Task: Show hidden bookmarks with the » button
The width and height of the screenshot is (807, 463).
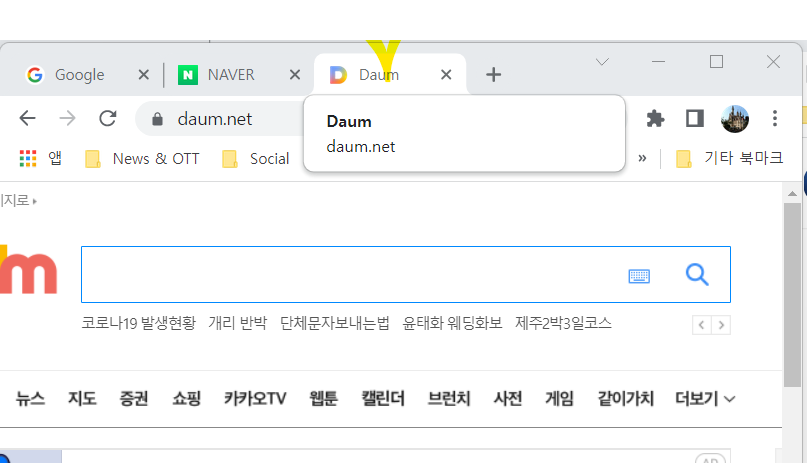Action: coord(642,158)
